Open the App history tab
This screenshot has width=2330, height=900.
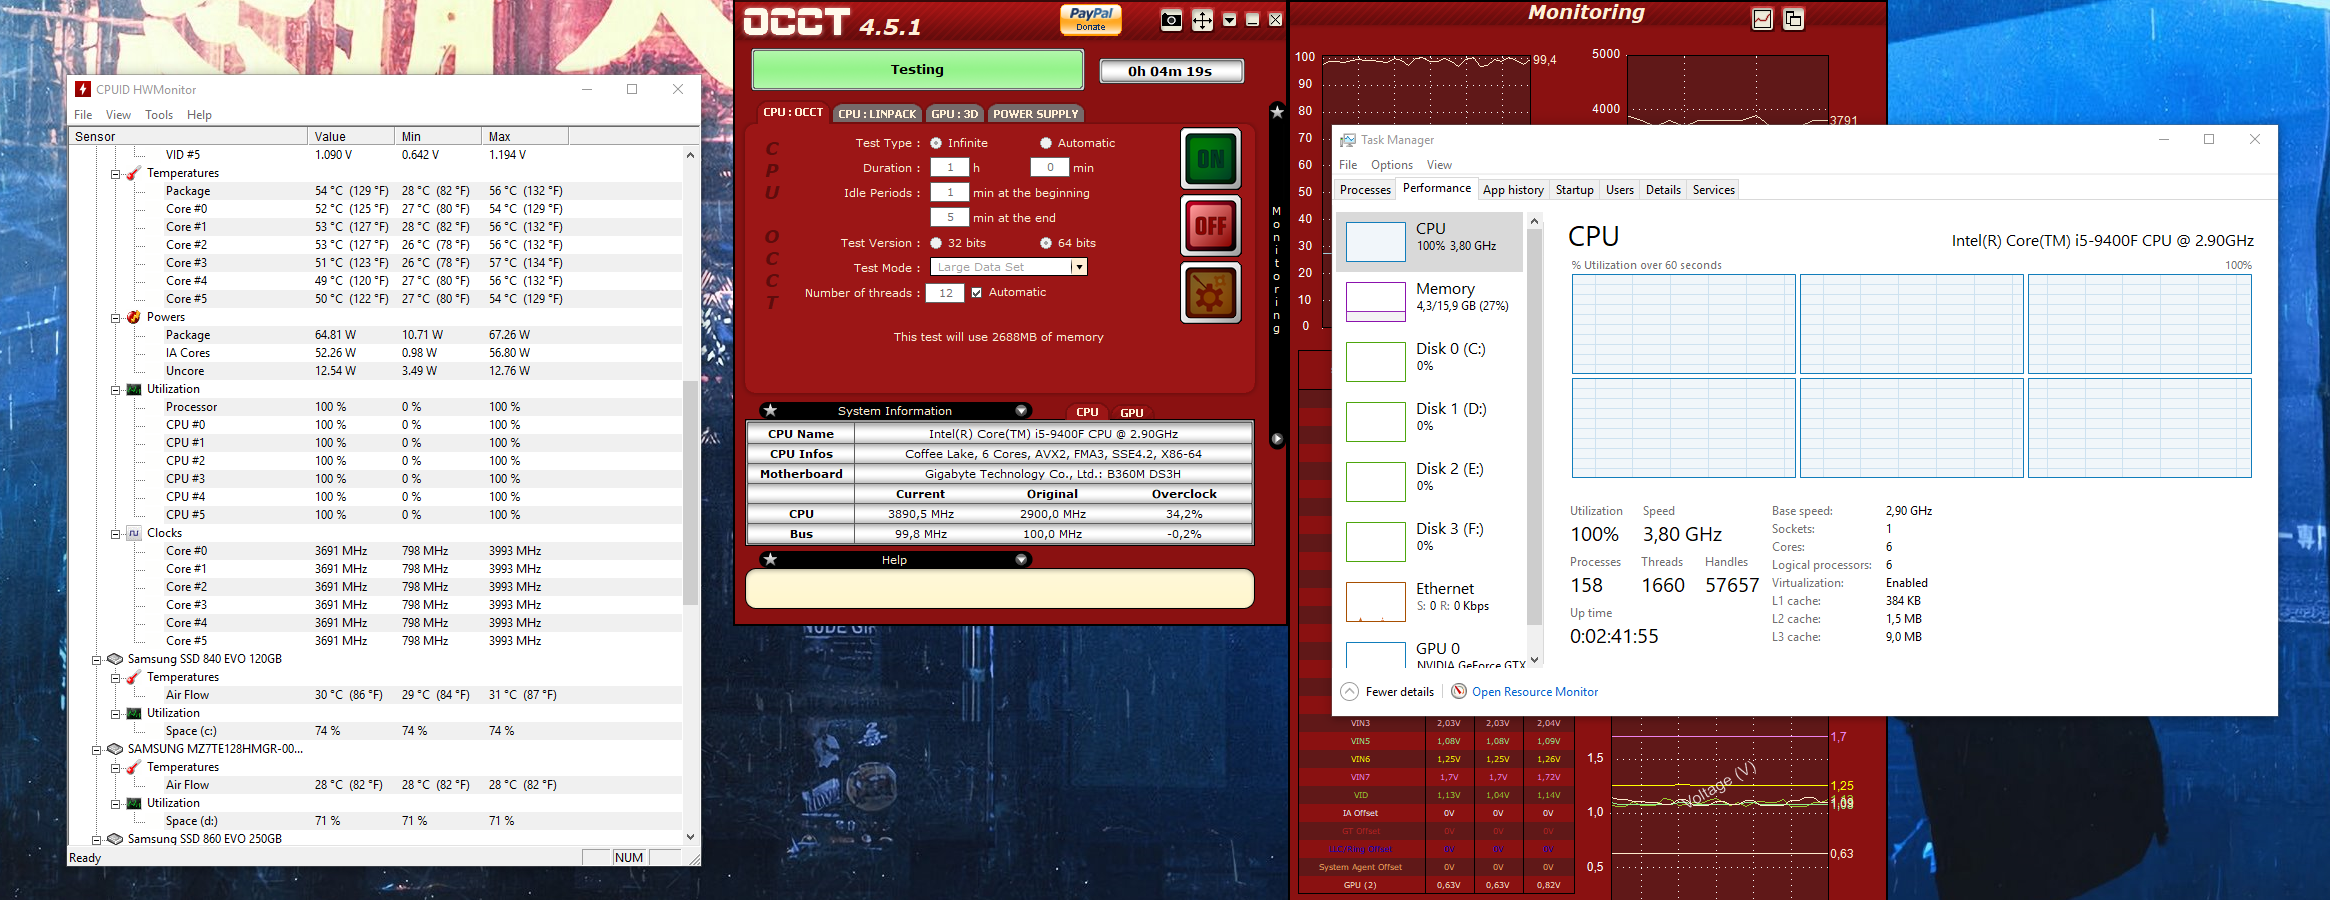[1513, 190]
